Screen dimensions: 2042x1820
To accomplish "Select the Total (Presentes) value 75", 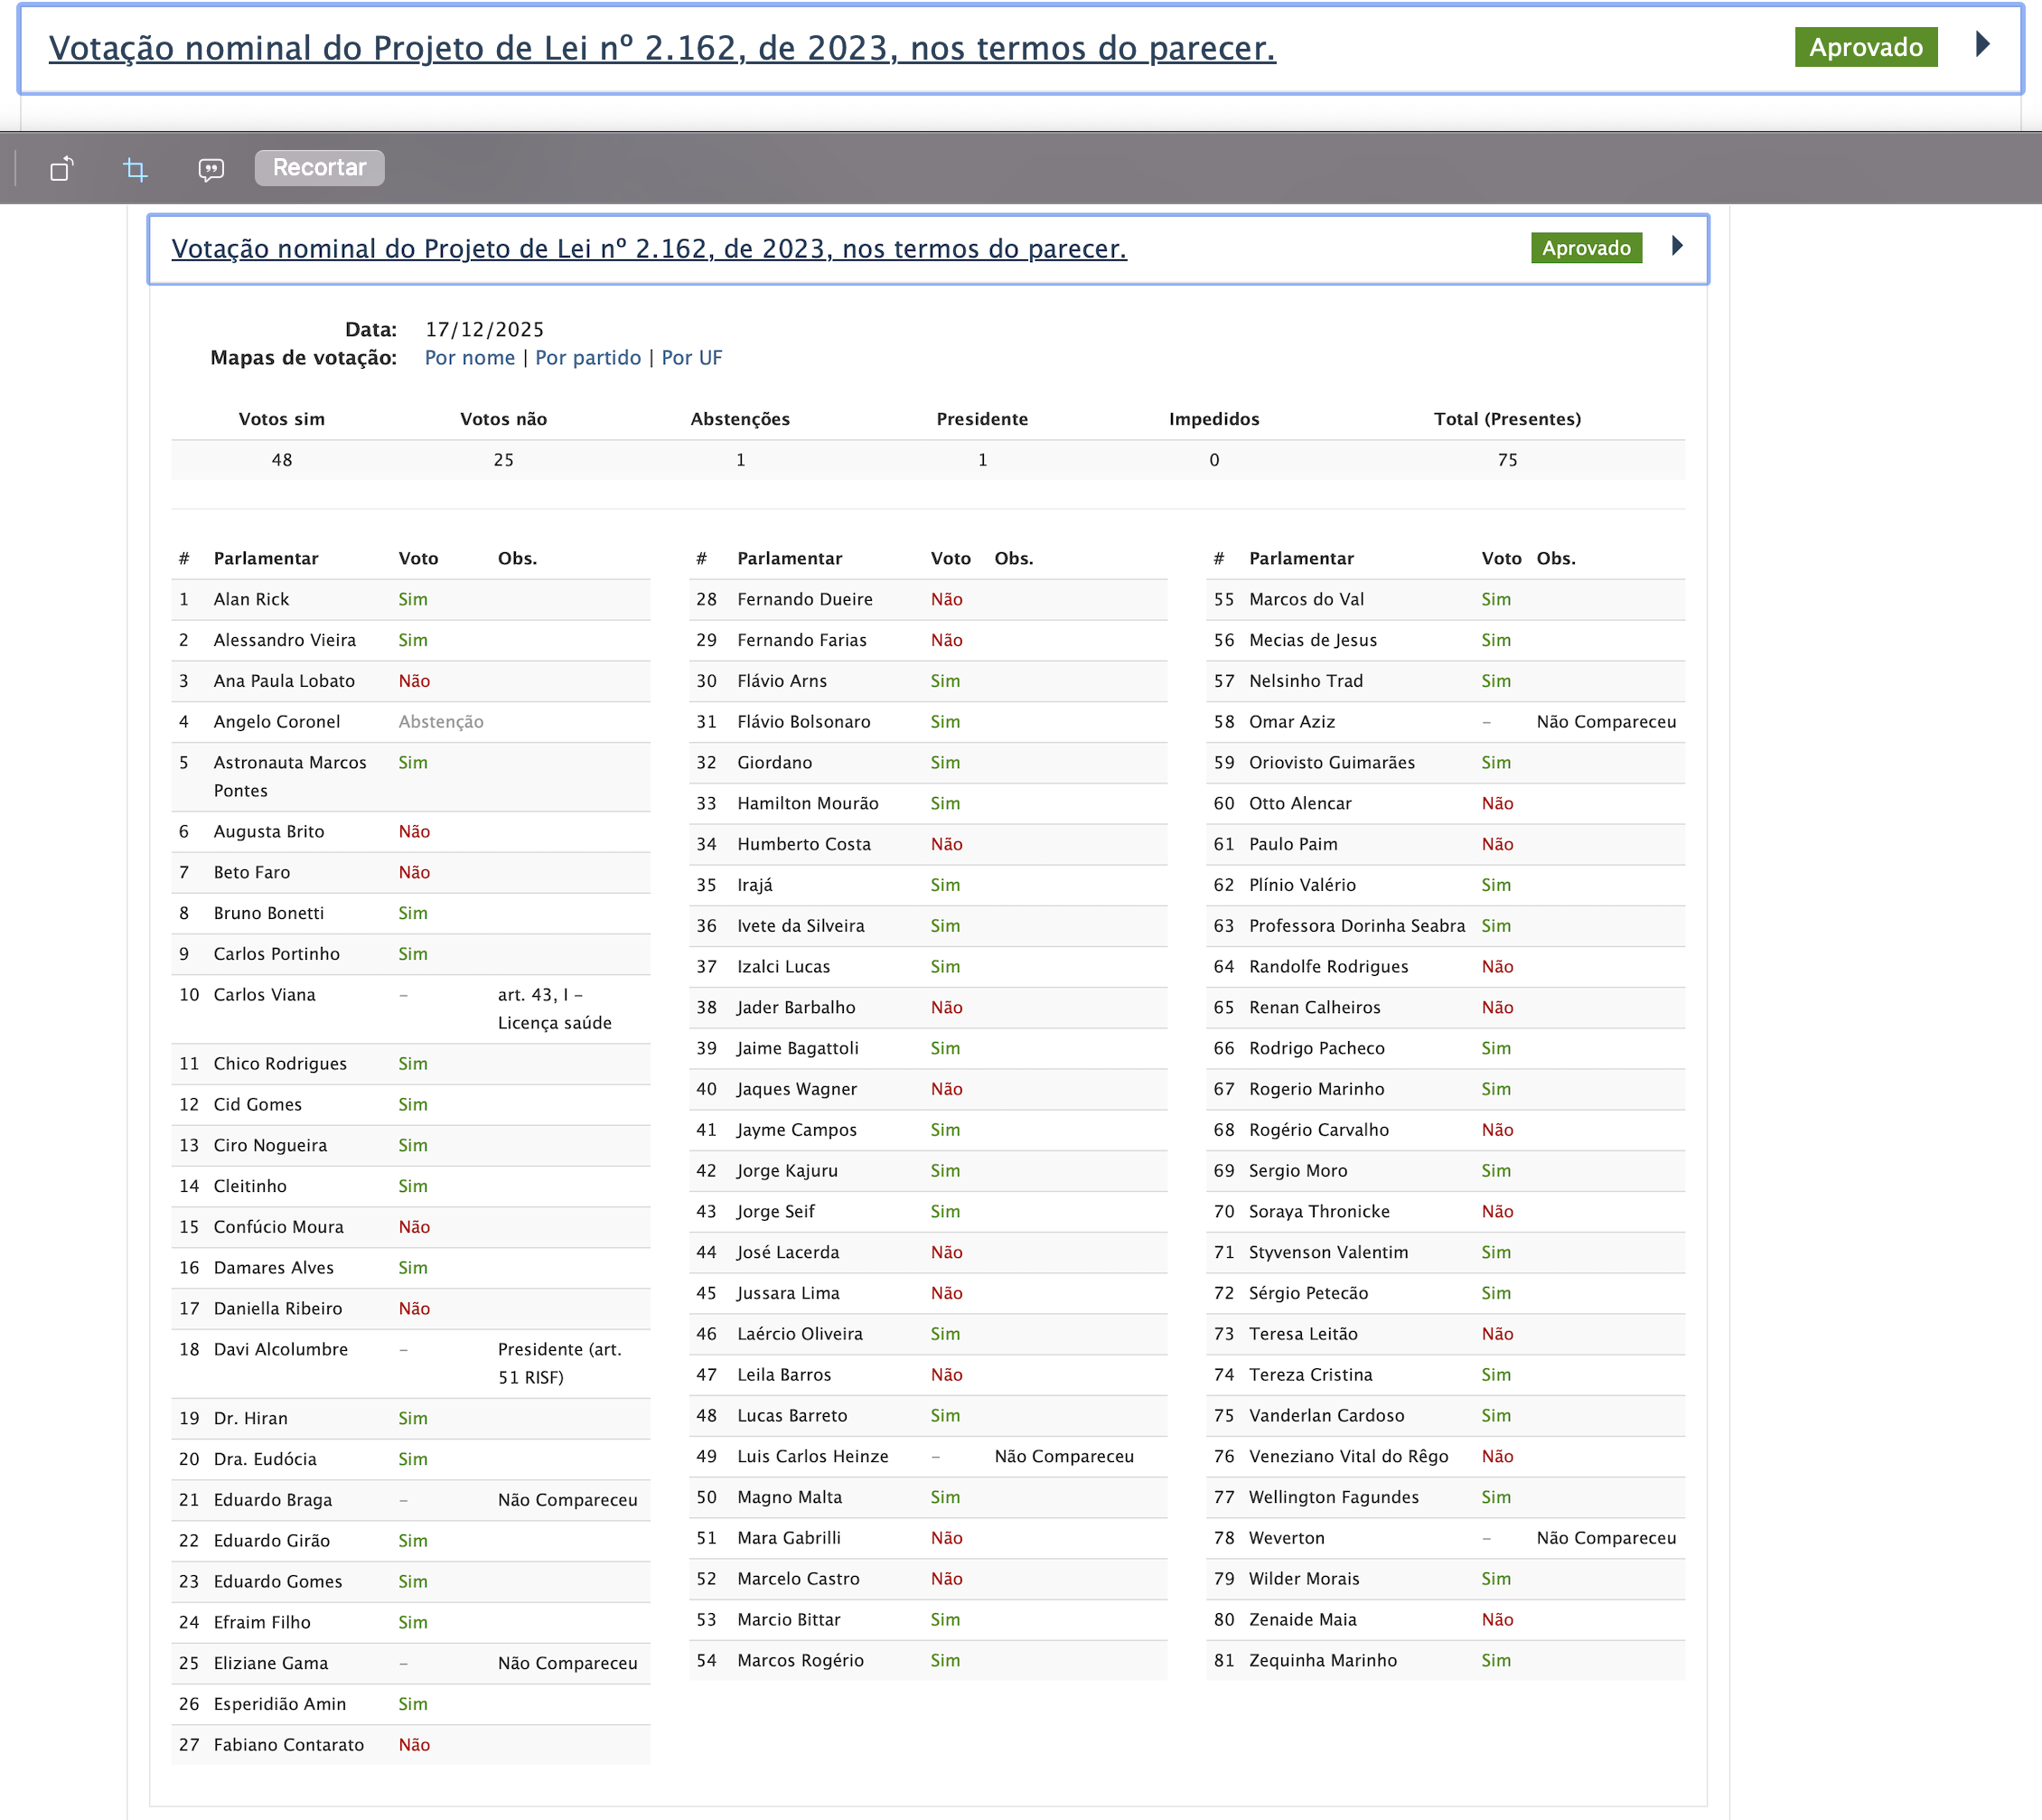I will coord(1508,460).
